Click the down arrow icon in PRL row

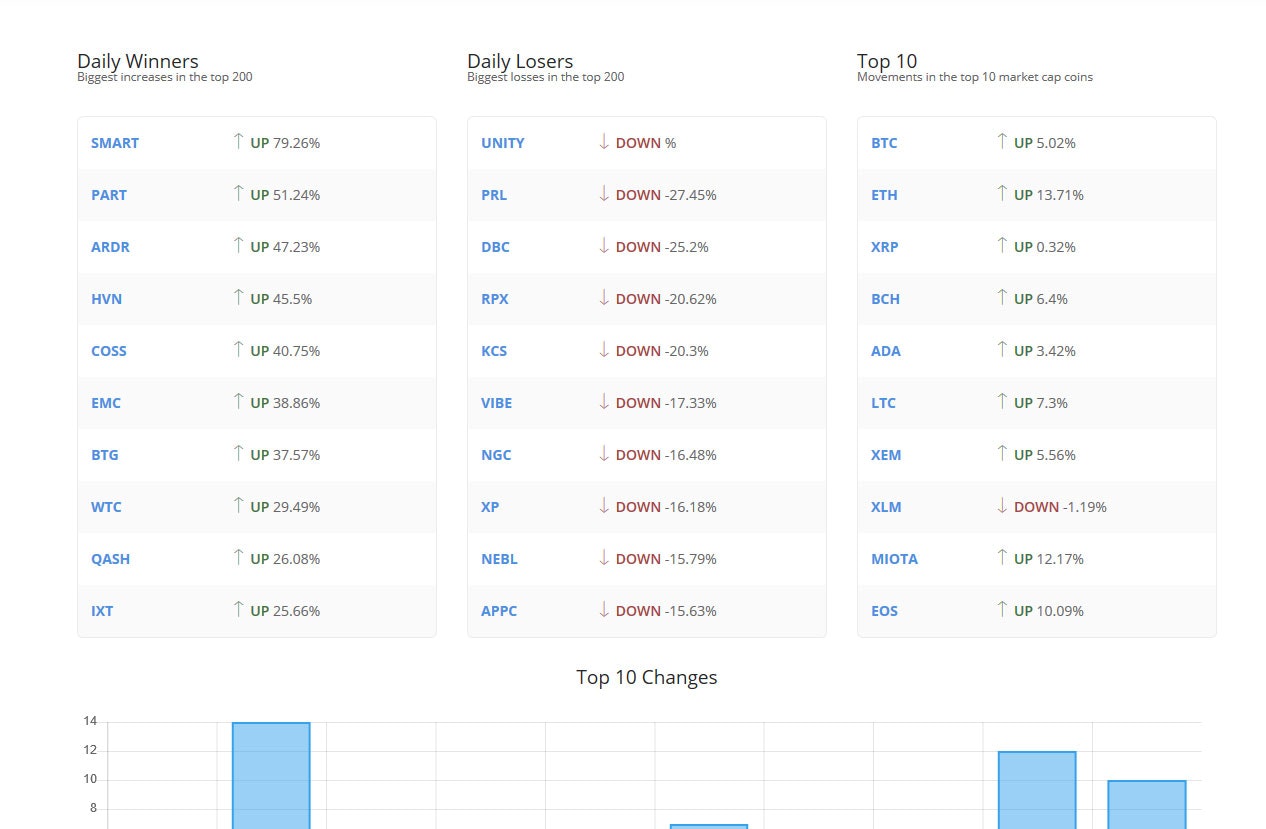click(604, 193)
